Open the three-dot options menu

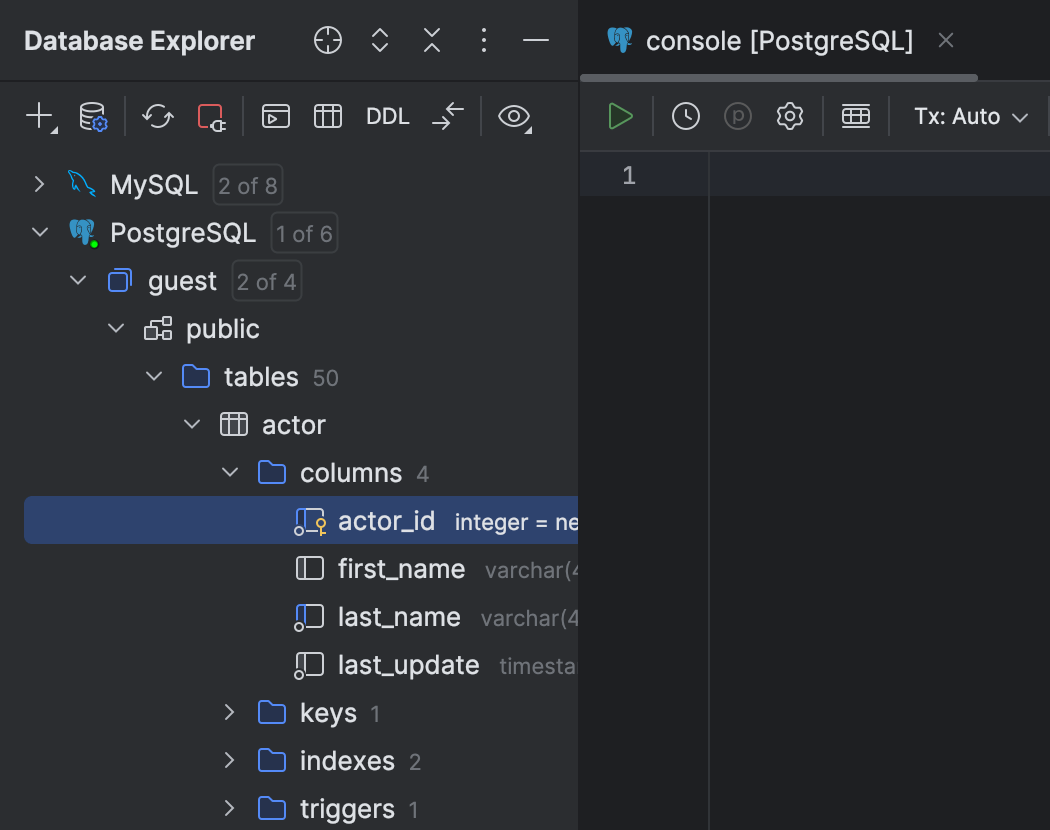pyautogui.click(x=484, y=40)
